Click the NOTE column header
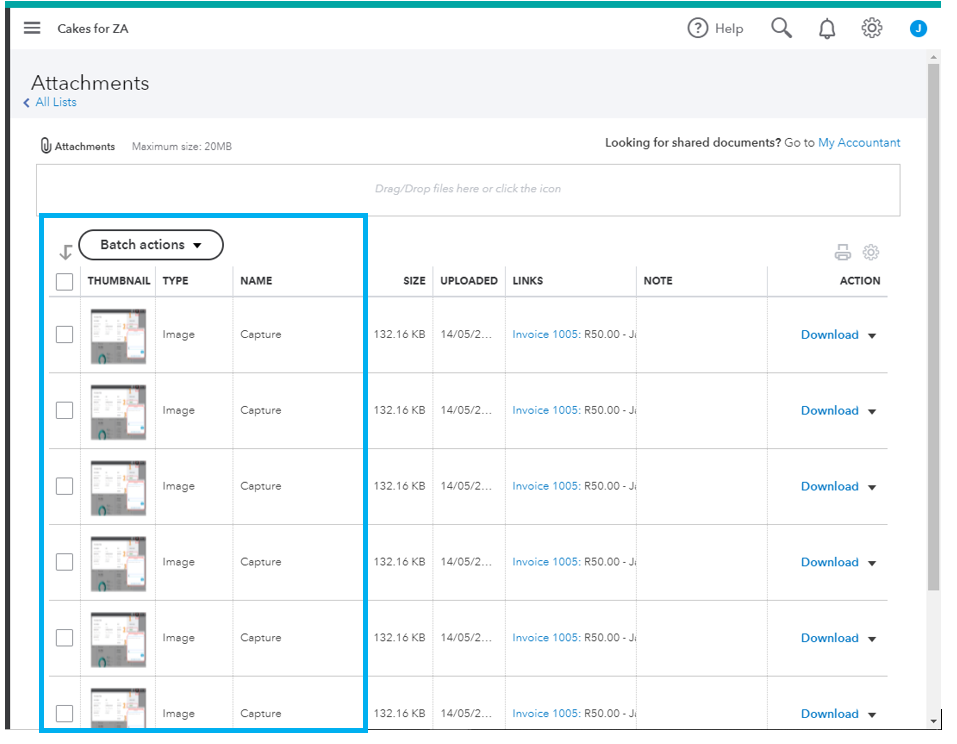 pos(658,281)
